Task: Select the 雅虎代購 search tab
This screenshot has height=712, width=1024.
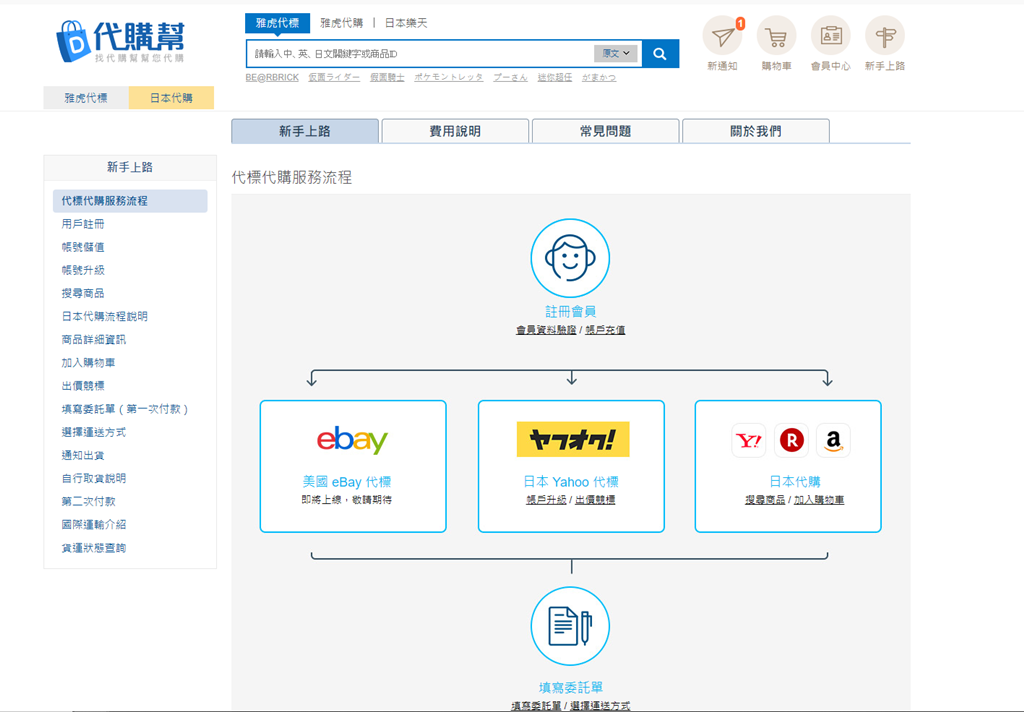Action: tap(342, 23)
